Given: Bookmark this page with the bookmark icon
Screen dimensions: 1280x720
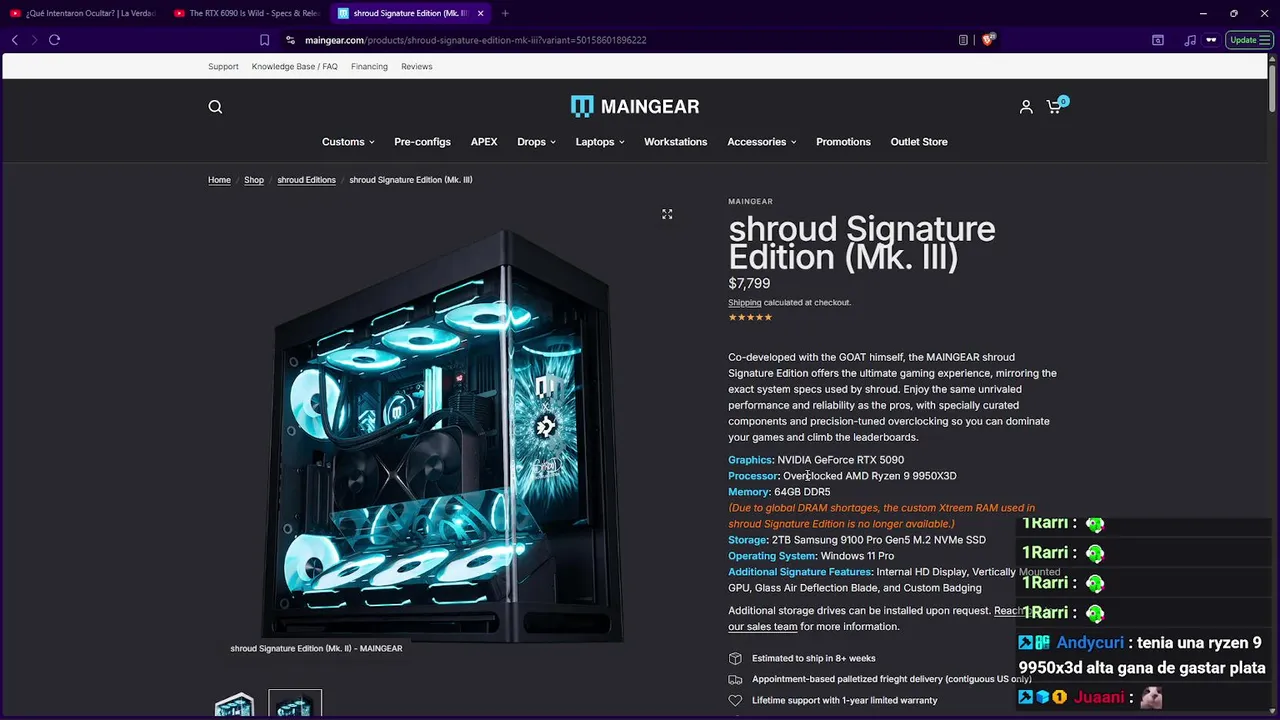Looking at the screenshot, I should click(264, 40).
